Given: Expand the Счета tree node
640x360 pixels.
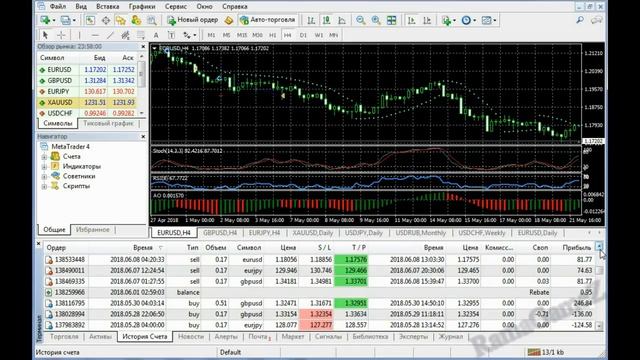Looking at the screenshot, I should [x=44, y=157].
